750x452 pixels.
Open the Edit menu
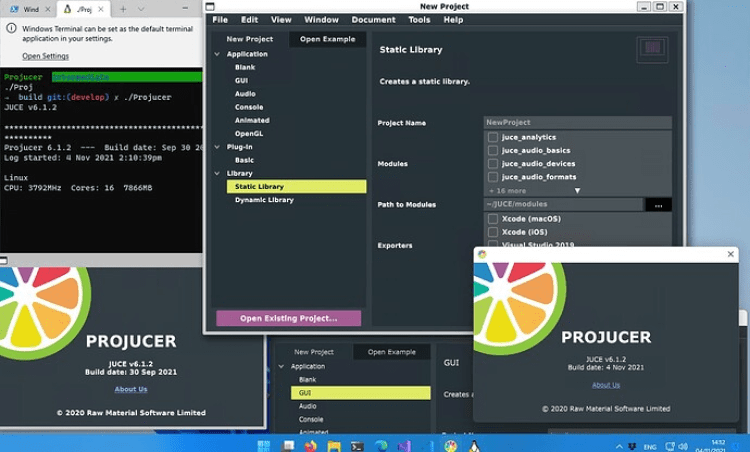pos(249,20)
